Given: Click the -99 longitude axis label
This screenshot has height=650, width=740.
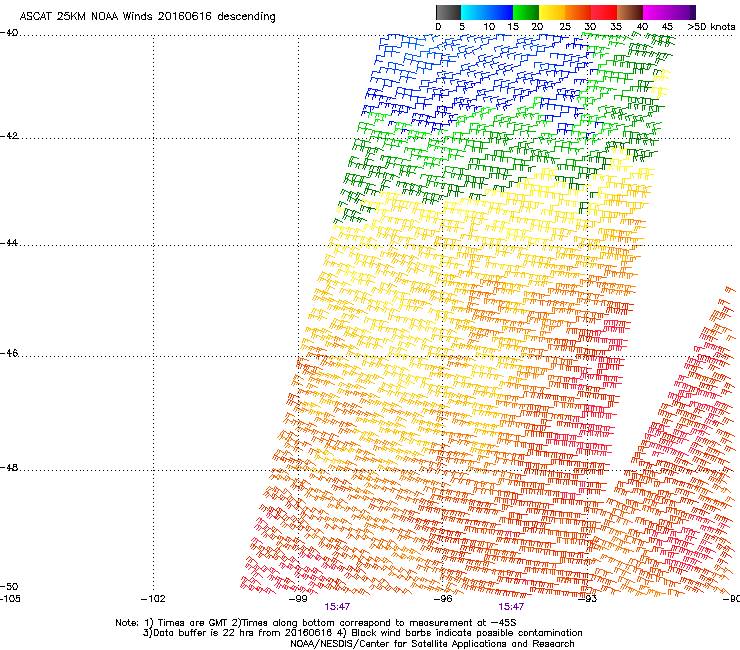Looking at the screenshot, I should 298,599.
